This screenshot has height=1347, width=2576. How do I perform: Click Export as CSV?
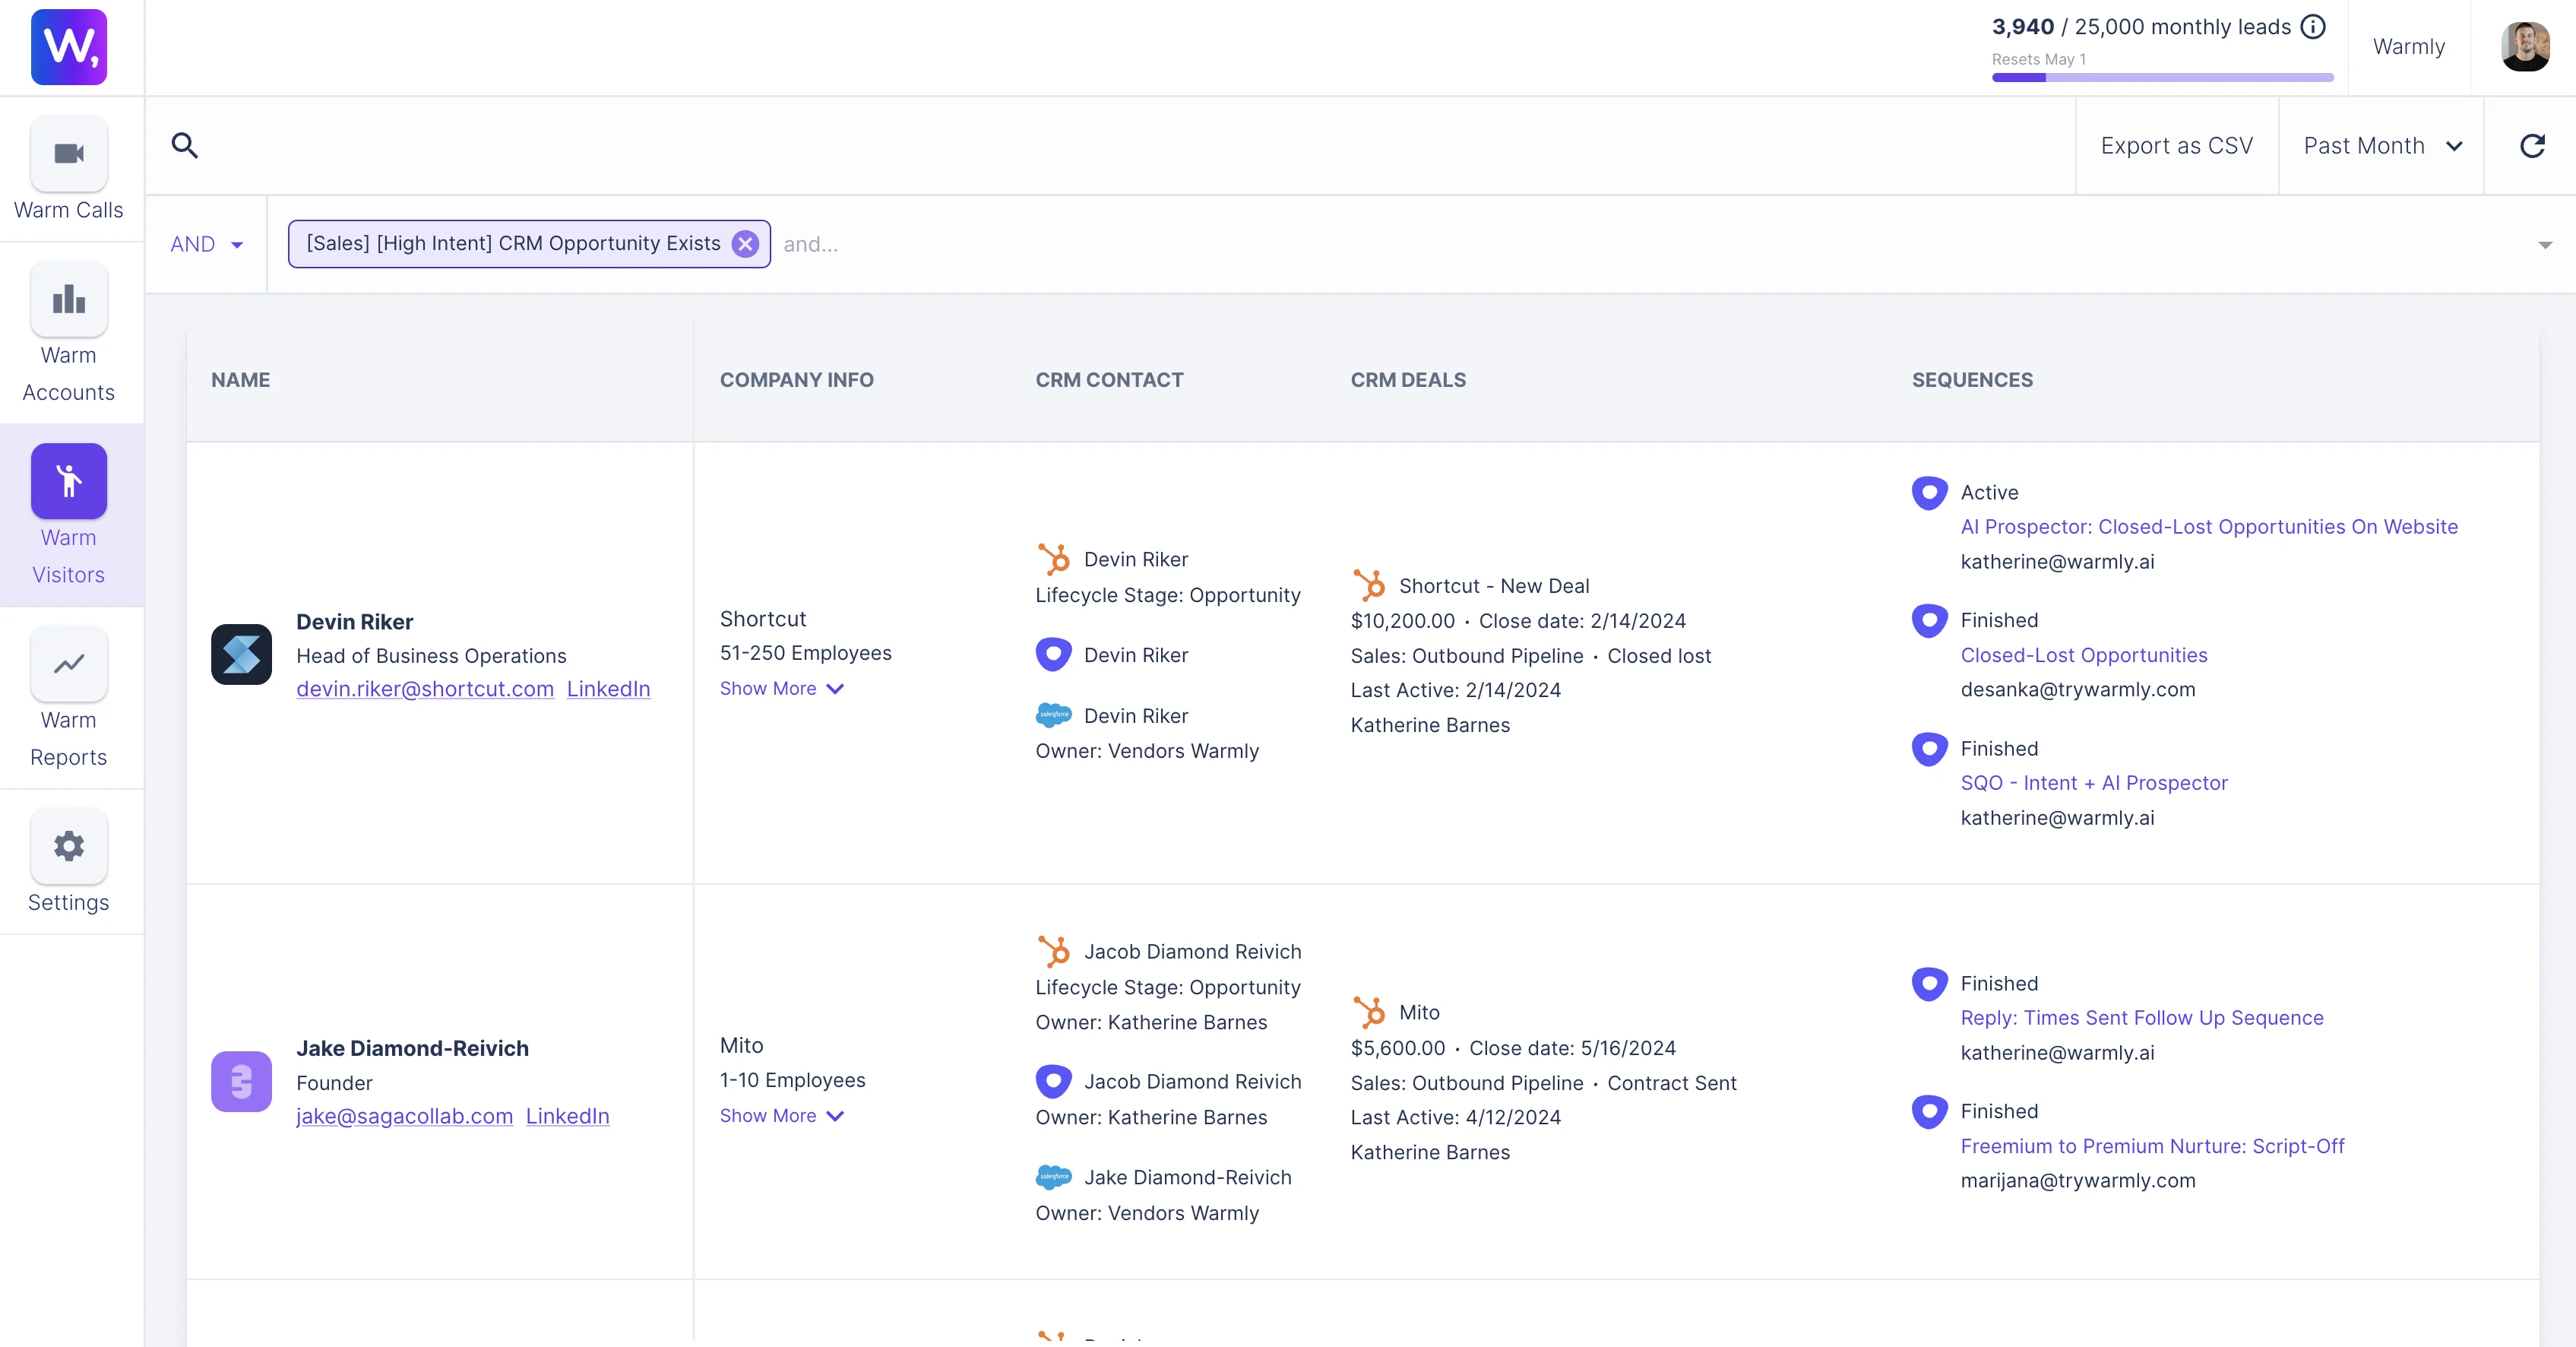2177,146
